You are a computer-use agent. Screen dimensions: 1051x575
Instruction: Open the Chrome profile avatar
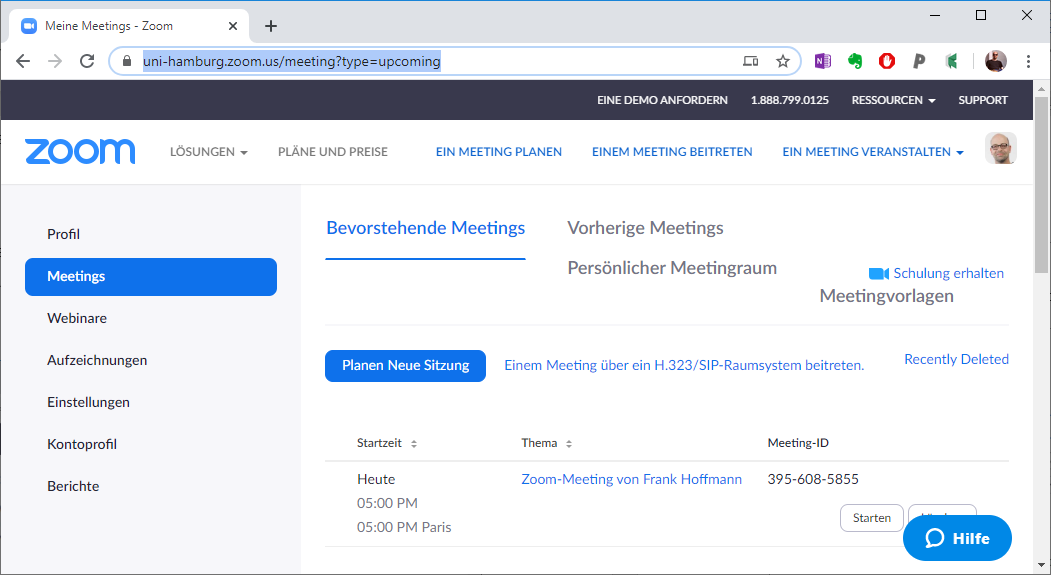click(x=996, y=61)
